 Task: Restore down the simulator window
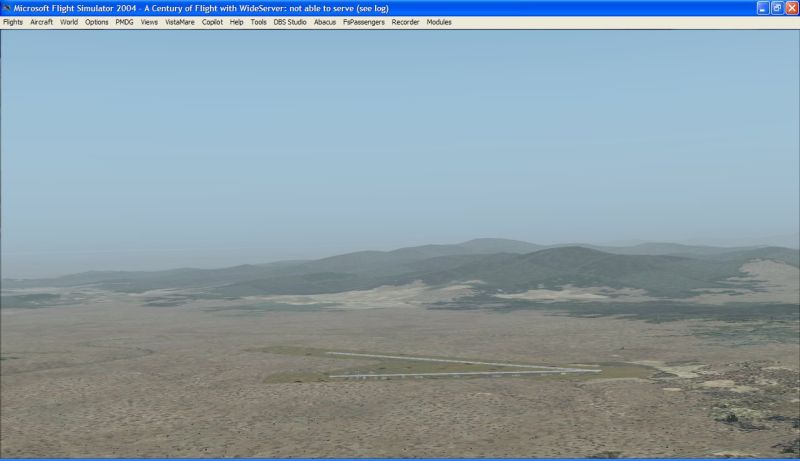777,8
